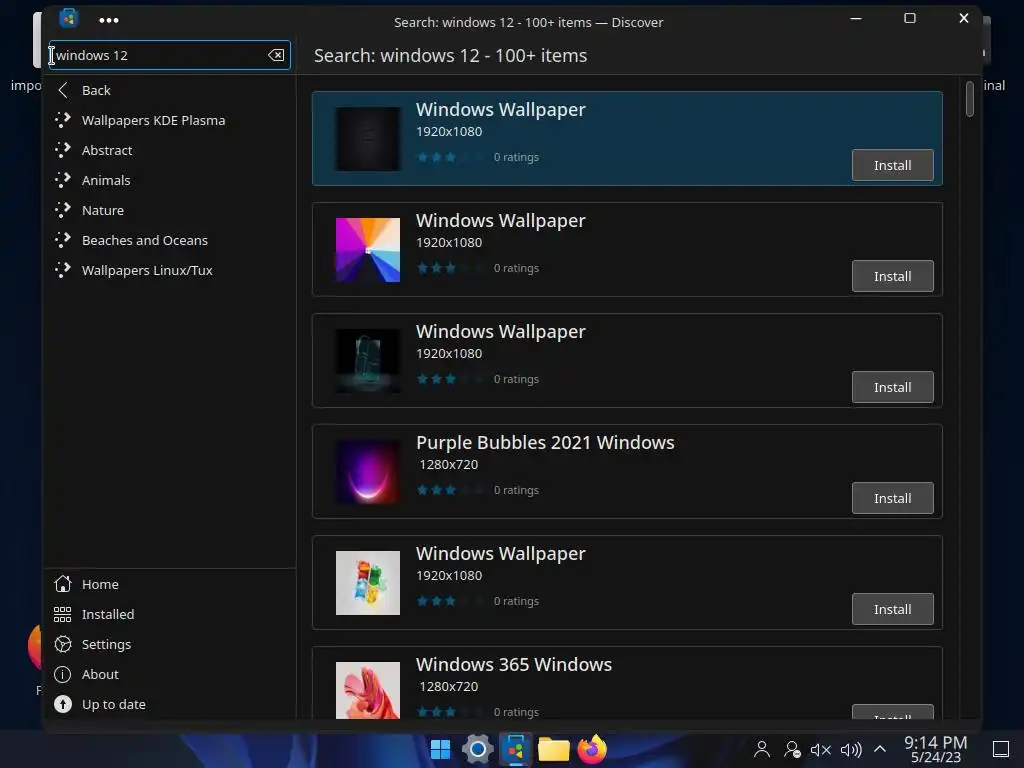Click Discover app icon on taskbar
This screenshot has height=768, width=1024.
515,749
